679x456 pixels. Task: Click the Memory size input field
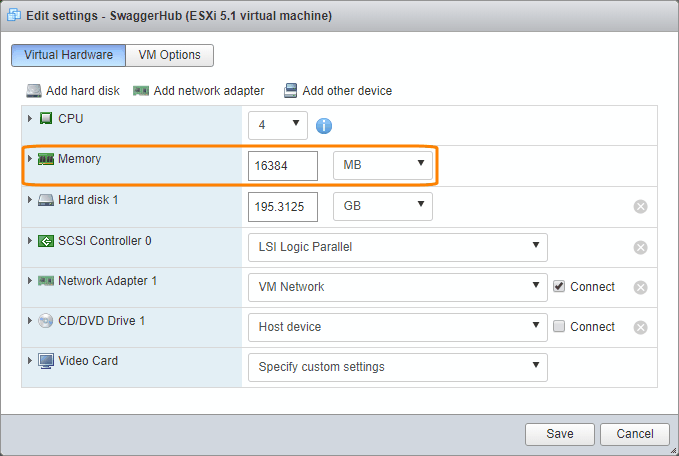(x=282, y=166)
